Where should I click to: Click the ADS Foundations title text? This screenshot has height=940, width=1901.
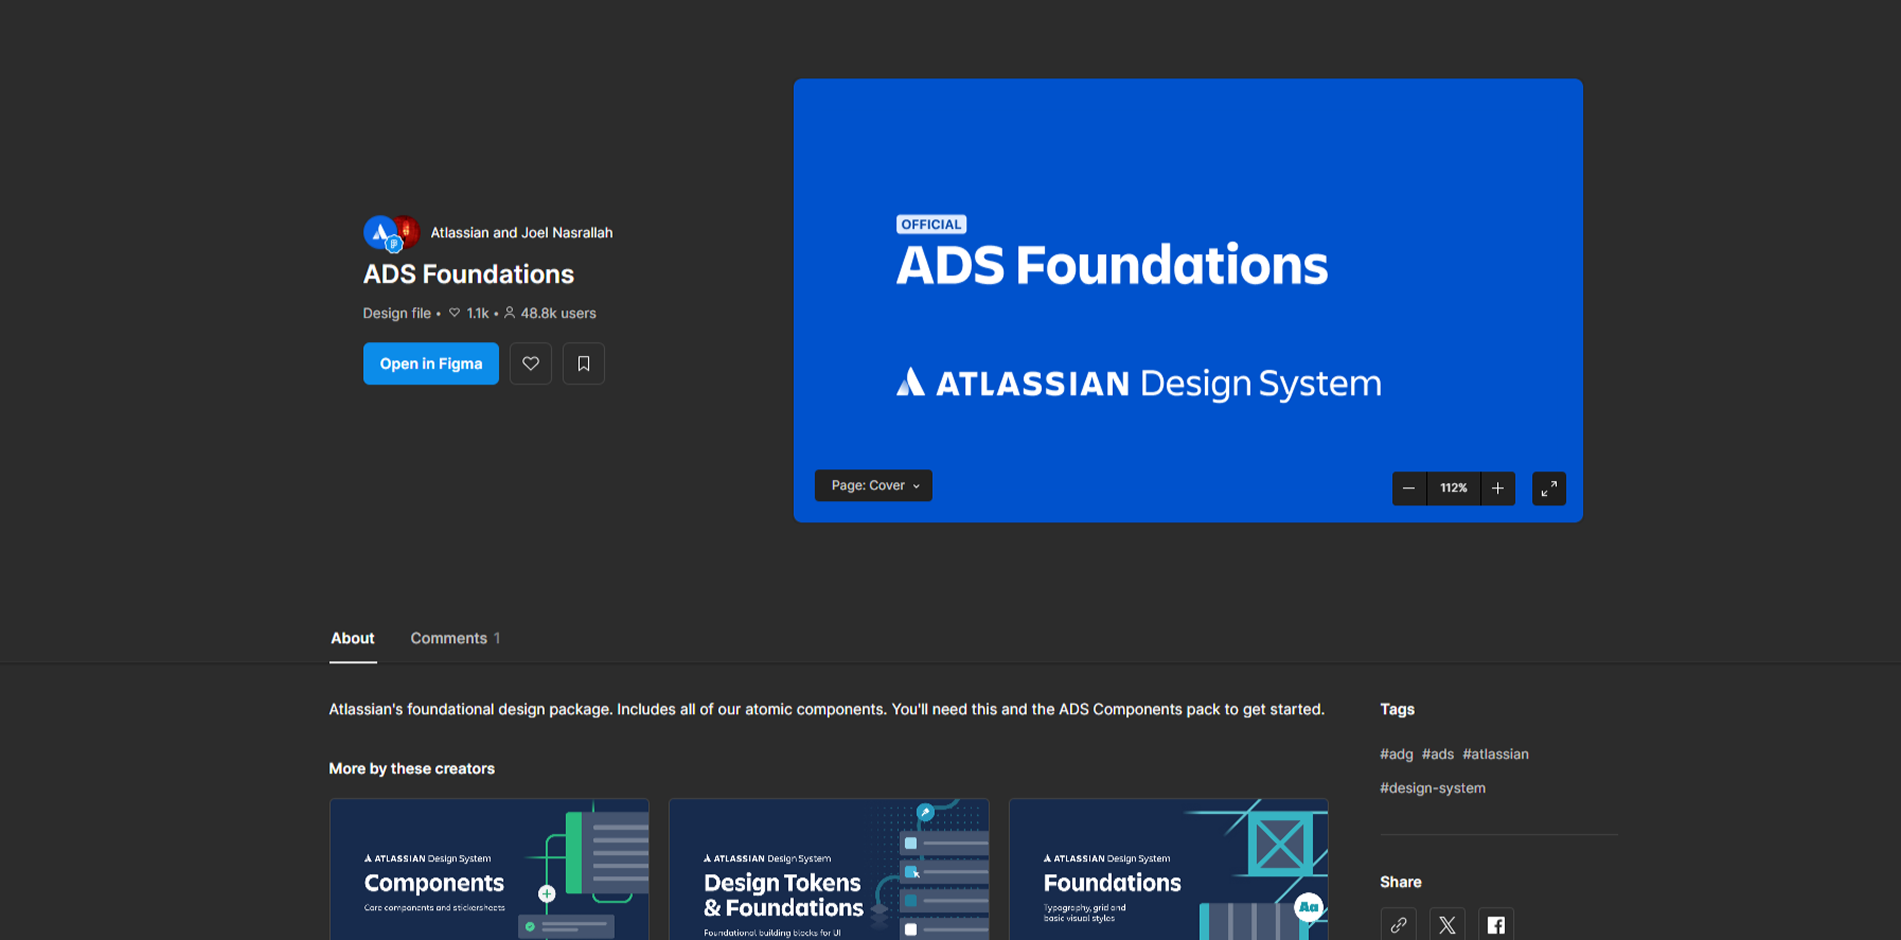point(468,274)
